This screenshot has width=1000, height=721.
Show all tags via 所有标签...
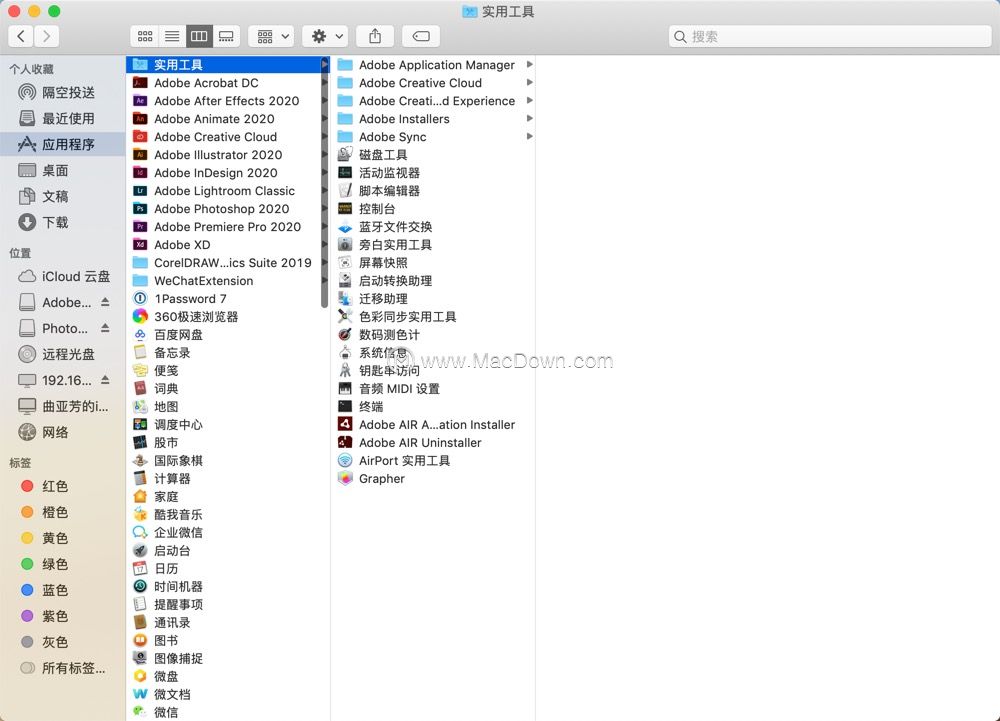pyautogui.click(x=62, y=668)
